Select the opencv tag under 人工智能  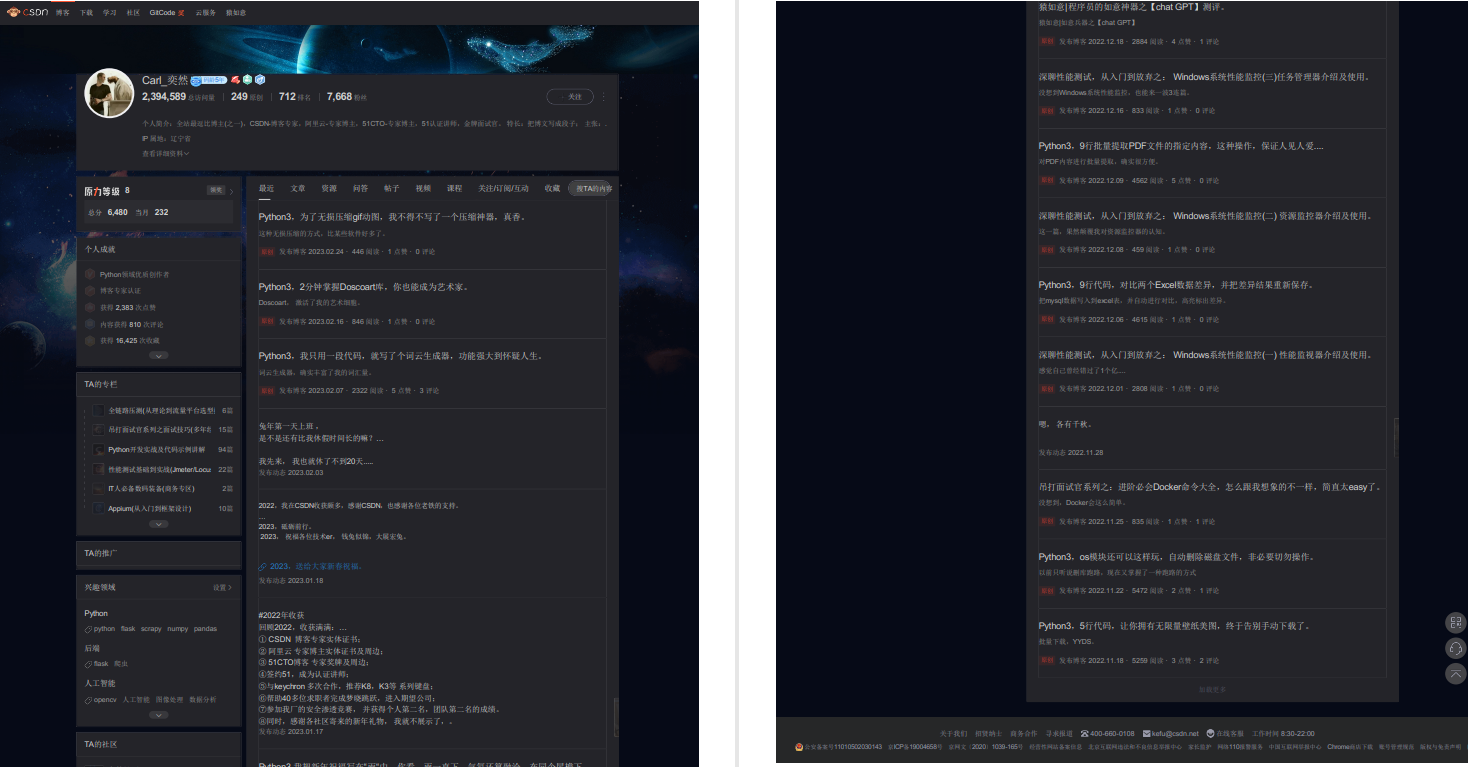point(105,700)
